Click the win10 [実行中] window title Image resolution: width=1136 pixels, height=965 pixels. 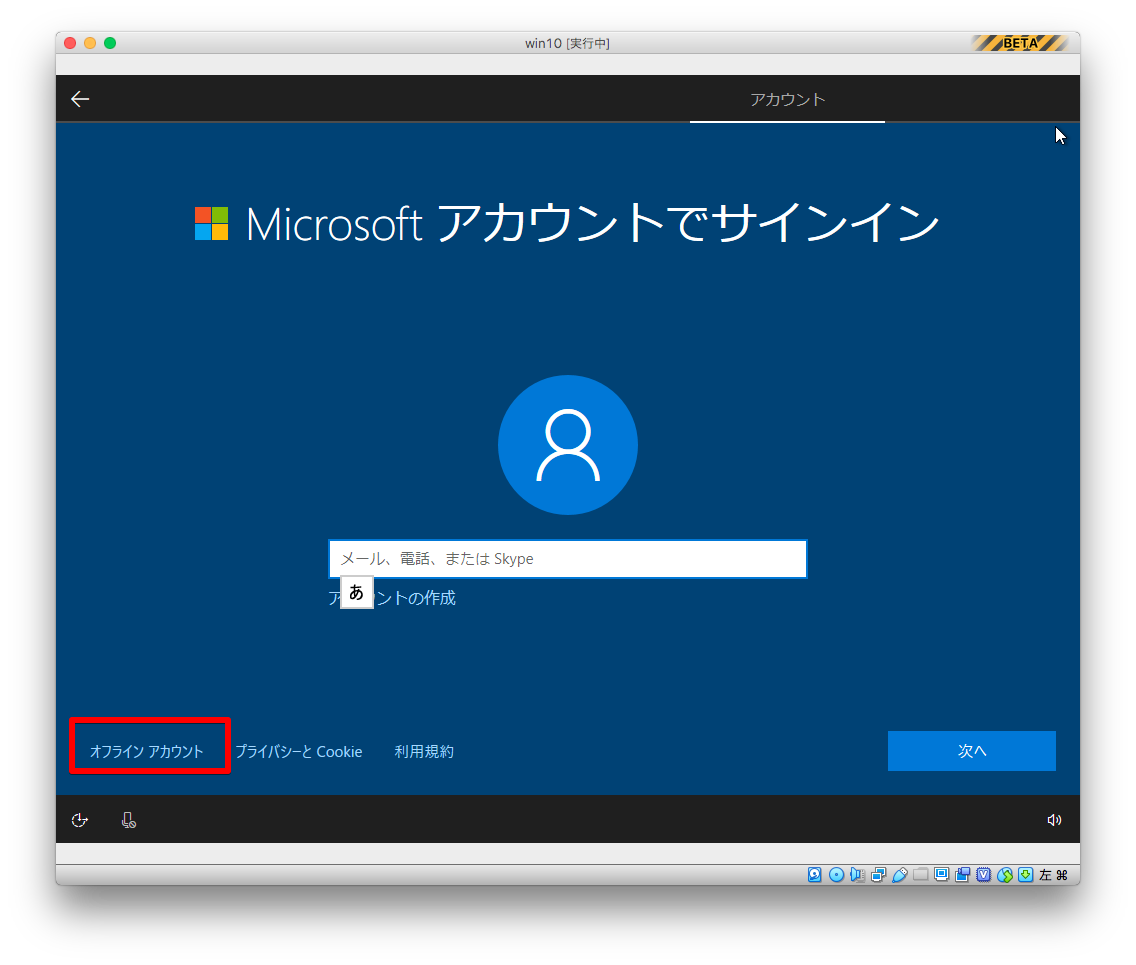click(x=567, y=43)
